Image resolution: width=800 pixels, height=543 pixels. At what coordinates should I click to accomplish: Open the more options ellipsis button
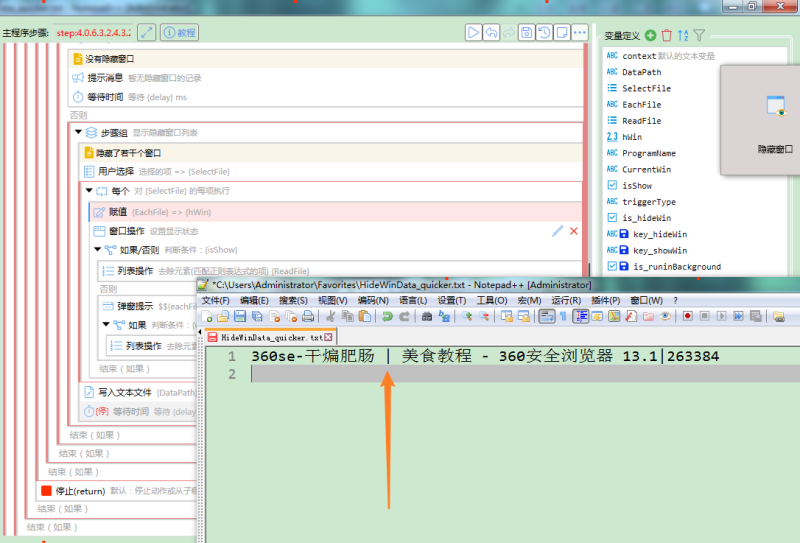[580, 33]
